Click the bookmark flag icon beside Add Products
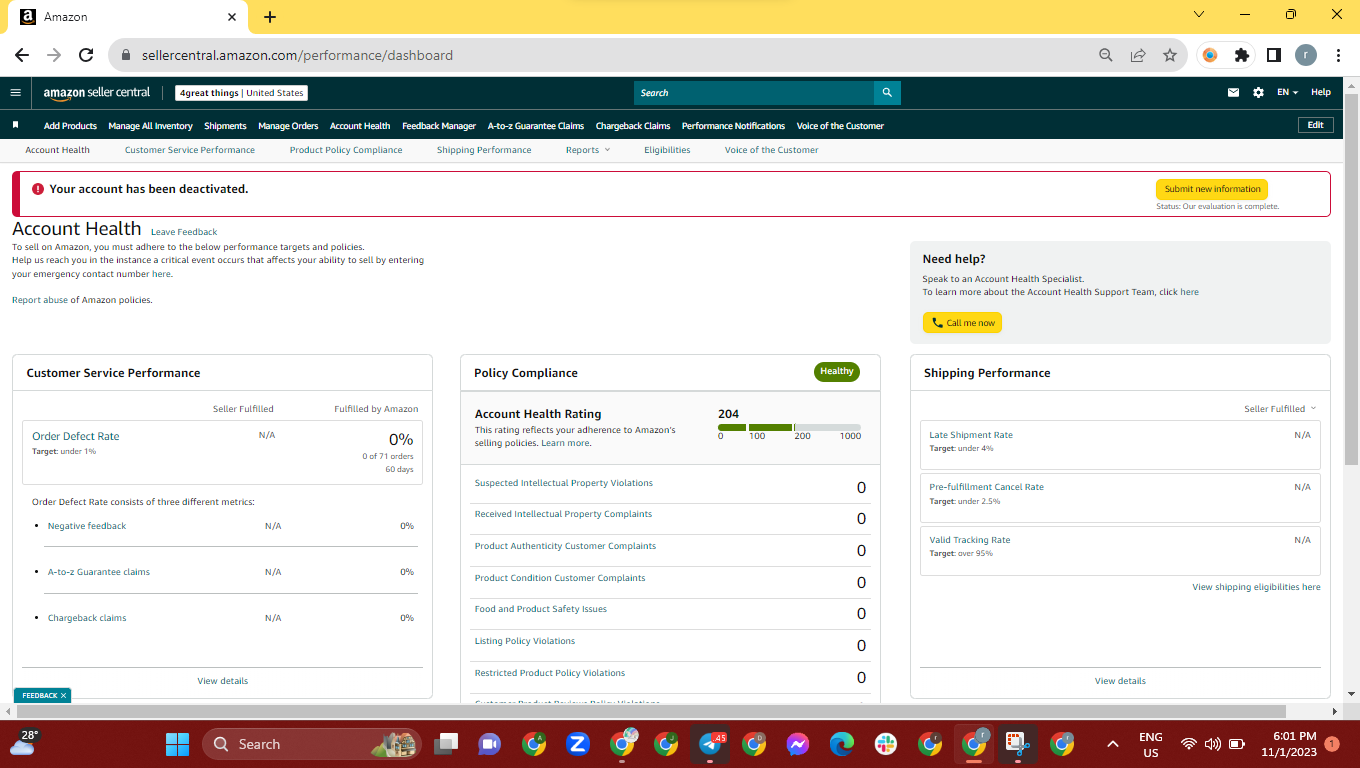The height and width of the screenshot is (768, 1360). click(x=16, y=125)
